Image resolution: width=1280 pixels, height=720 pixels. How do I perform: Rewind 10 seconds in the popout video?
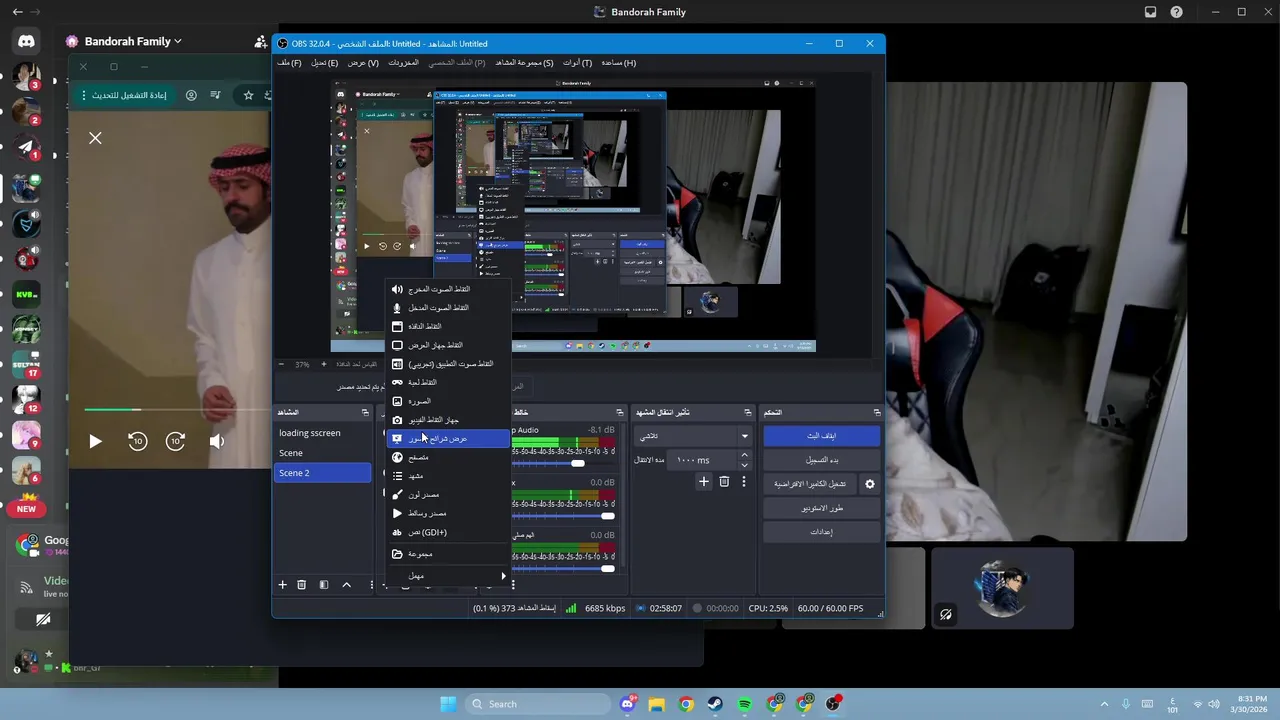click(x=138, y=441)
